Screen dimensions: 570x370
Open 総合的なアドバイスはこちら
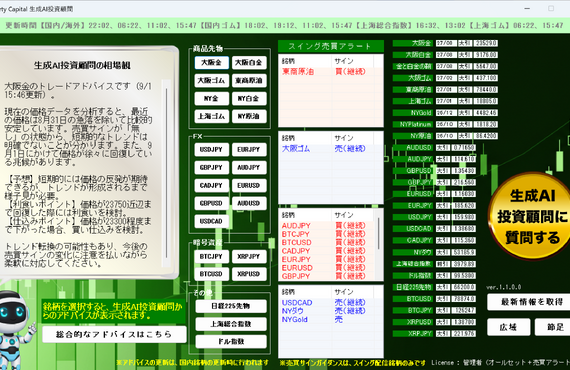[114, 334]
